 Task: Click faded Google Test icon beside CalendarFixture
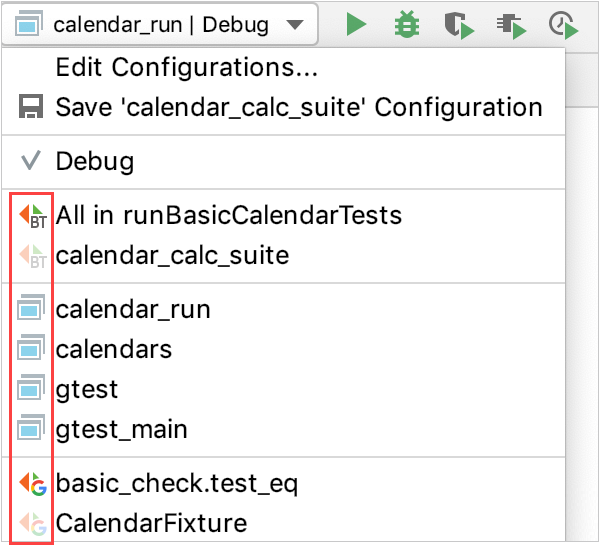coord(33,524)
